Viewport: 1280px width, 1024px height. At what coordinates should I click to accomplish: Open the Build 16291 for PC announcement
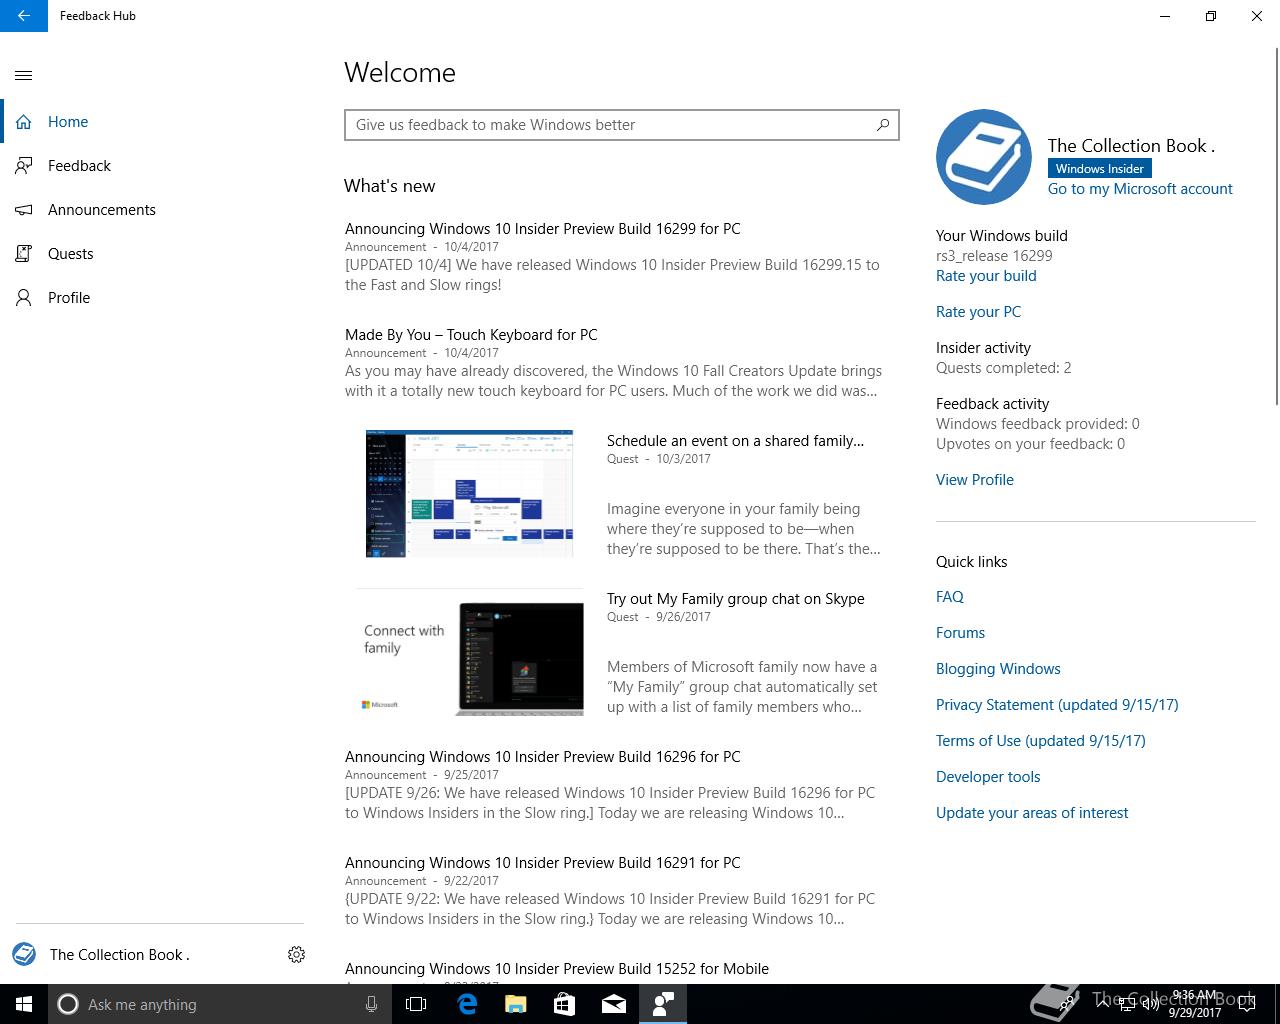[x=543, y=863]
